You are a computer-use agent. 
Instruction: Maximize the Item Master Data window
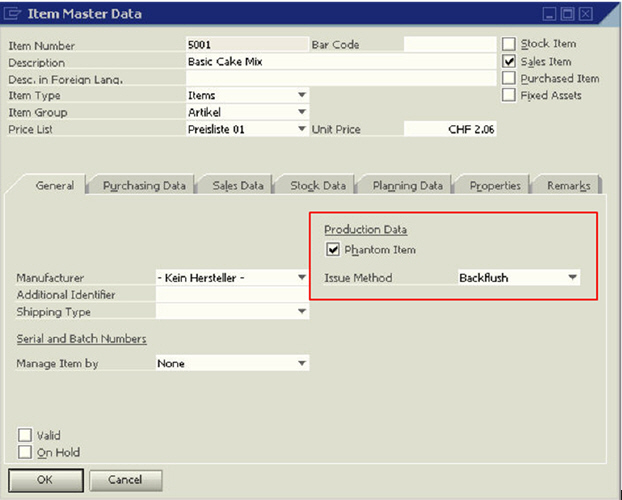point(568,14)
